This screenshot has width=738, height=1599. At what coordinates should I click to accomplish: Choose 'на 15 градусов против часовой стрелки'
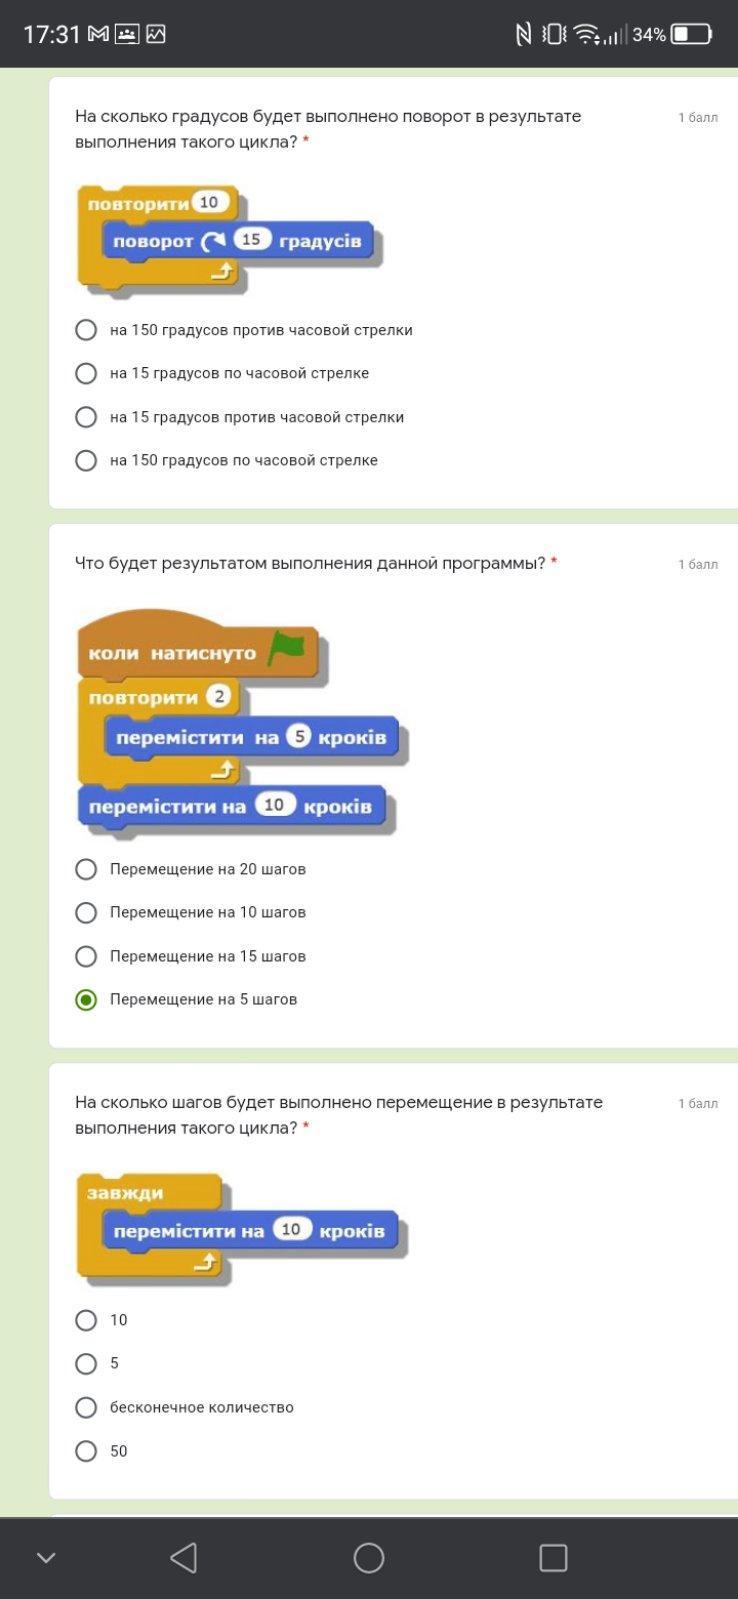(x=87, y=417)
